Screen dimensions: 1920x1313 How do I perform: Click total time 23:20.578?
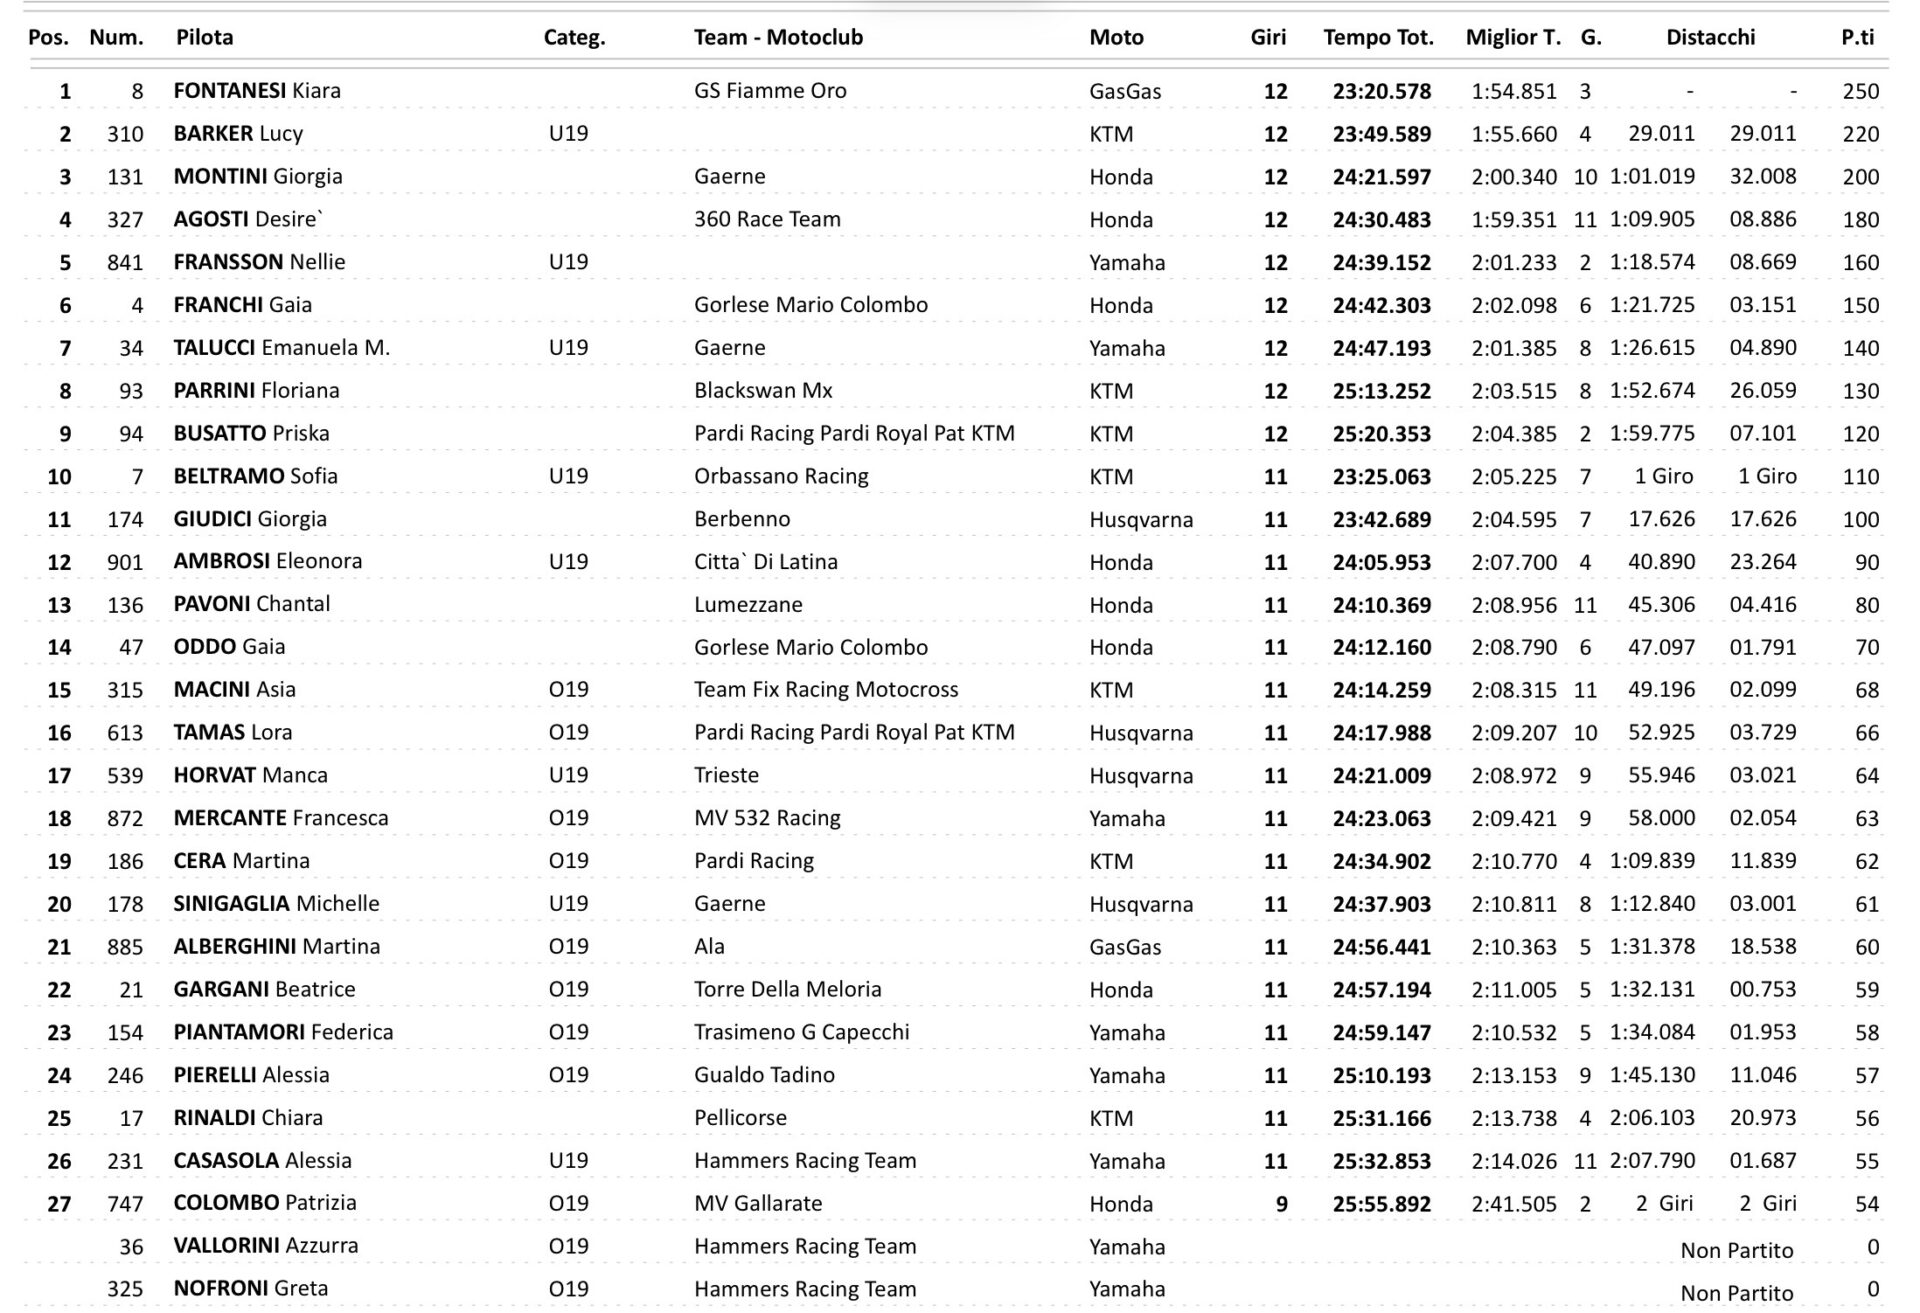[1381, 92]
